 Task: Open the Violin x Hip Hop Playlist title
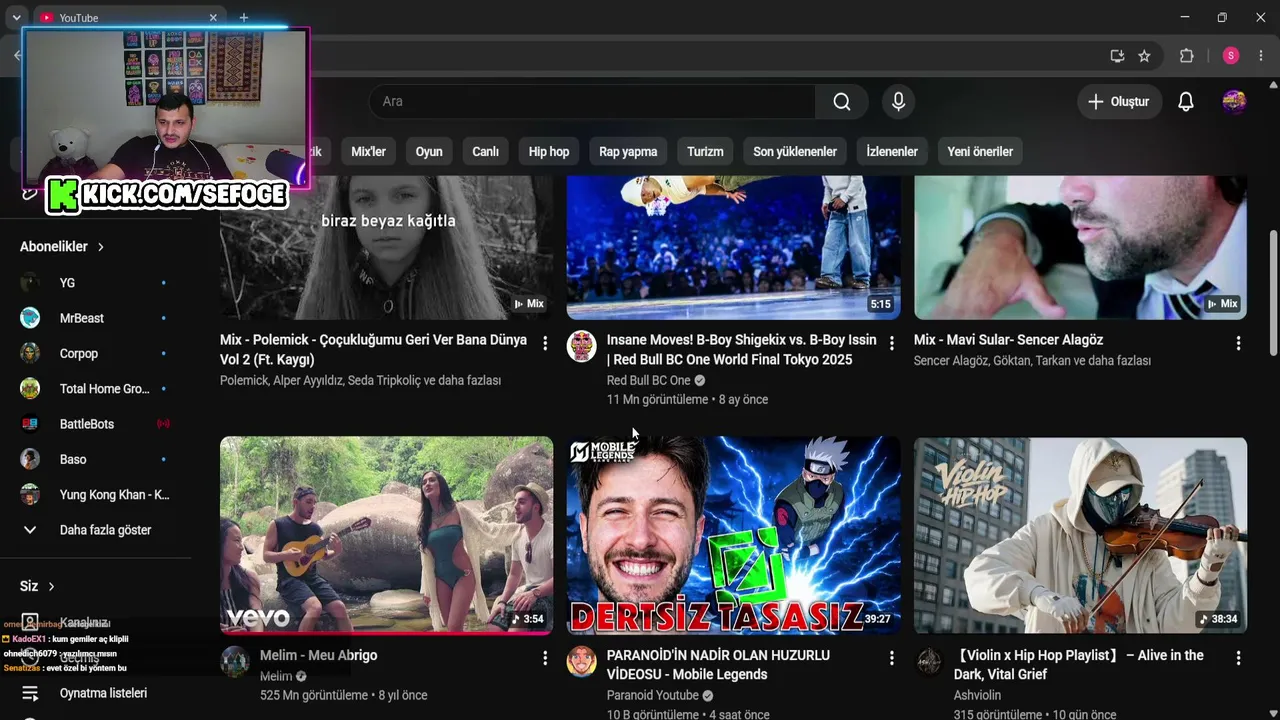[1079, 665]
